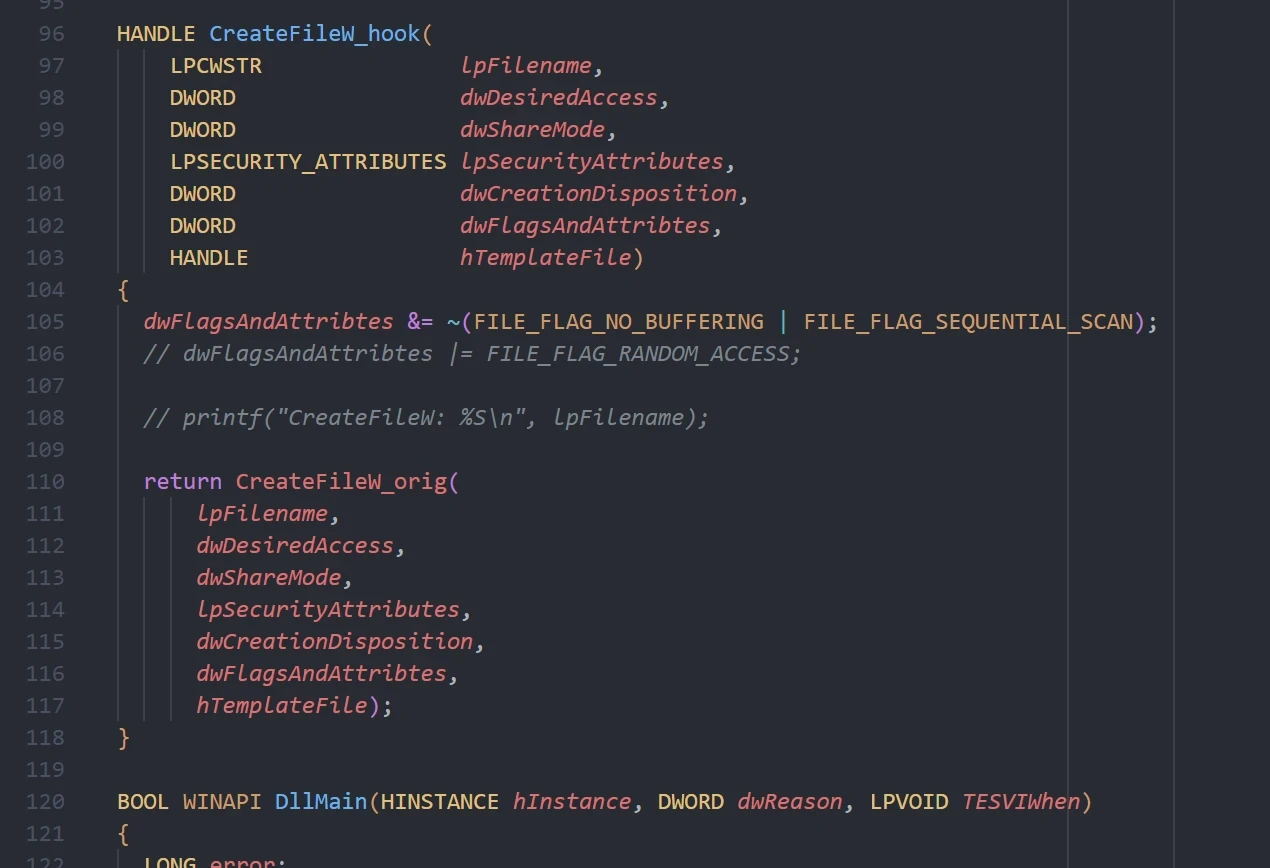Click lpSecurityAttributes parameter on line 100
1270x868 pixels.
click(x=592, y=162)
